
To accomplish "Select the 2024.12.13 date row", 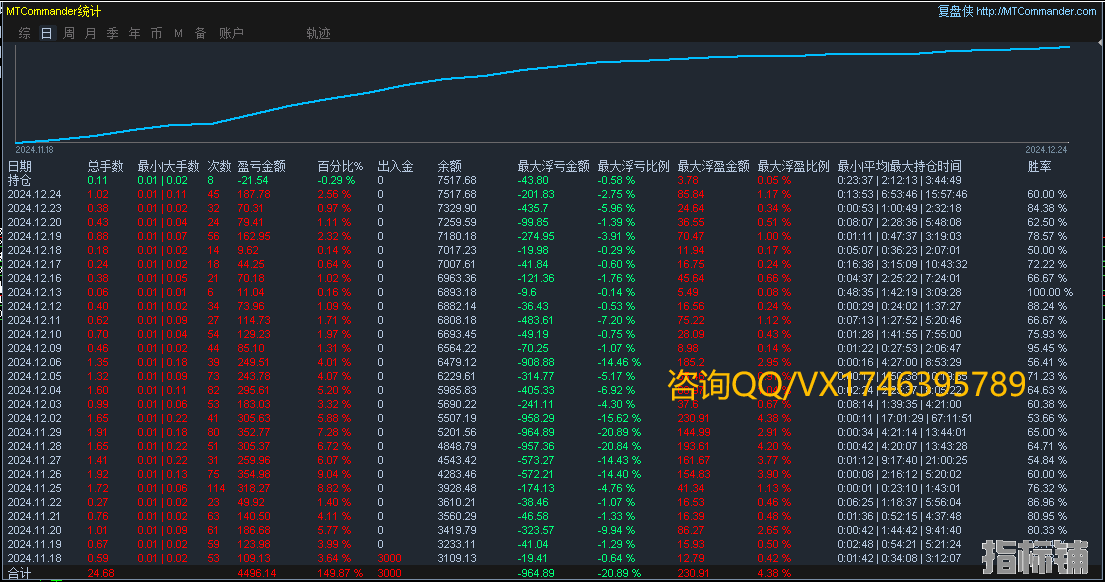I will (x=35, y=292).
